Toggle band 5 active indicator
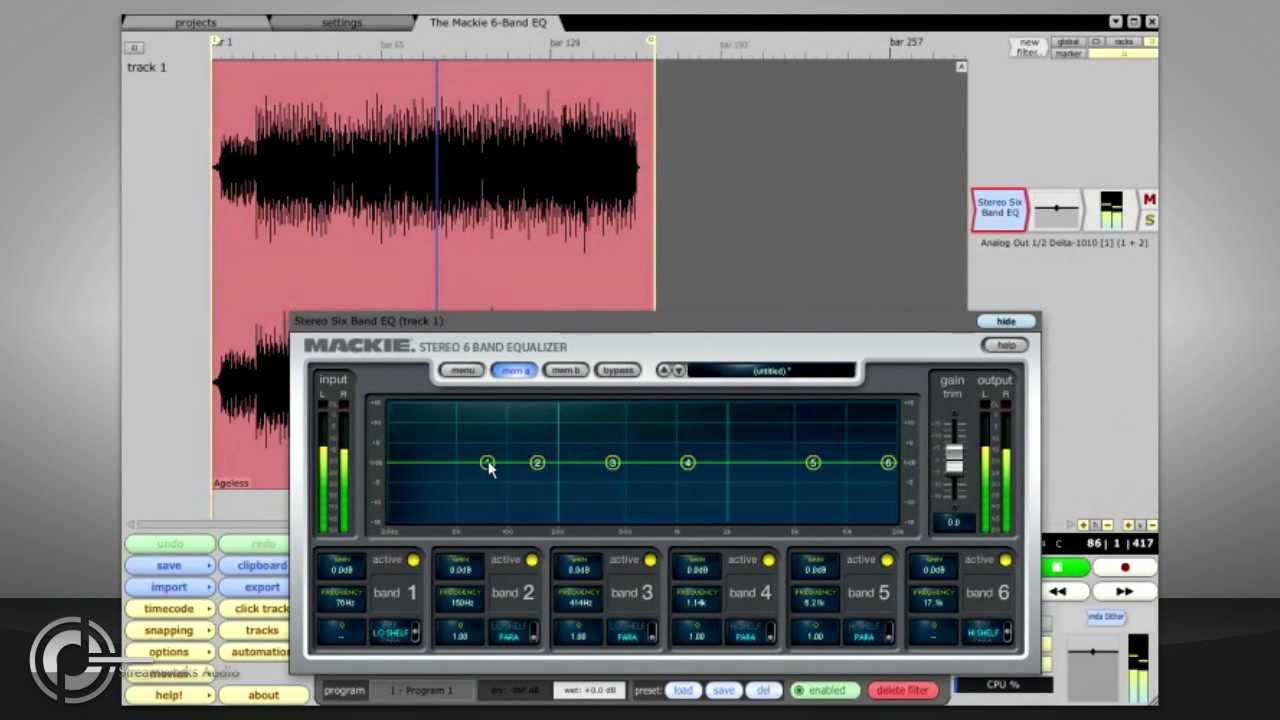The width and height of the screenshot is (1280, 720). pos(887,560)
